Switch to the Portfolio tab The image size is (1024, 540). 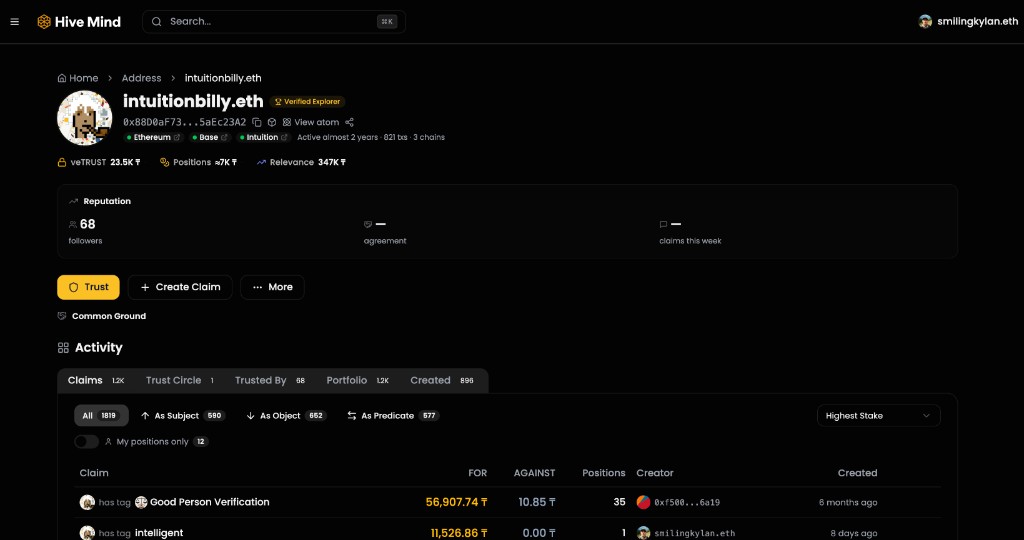(x=358, y=380)
